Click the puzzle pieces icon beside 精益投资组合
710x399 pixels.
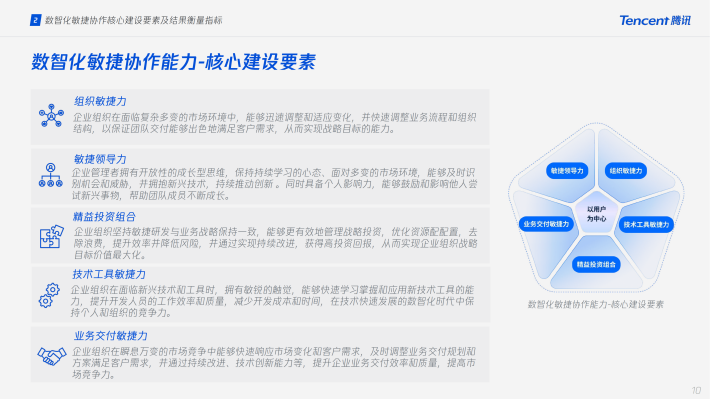tap(51, 236)
